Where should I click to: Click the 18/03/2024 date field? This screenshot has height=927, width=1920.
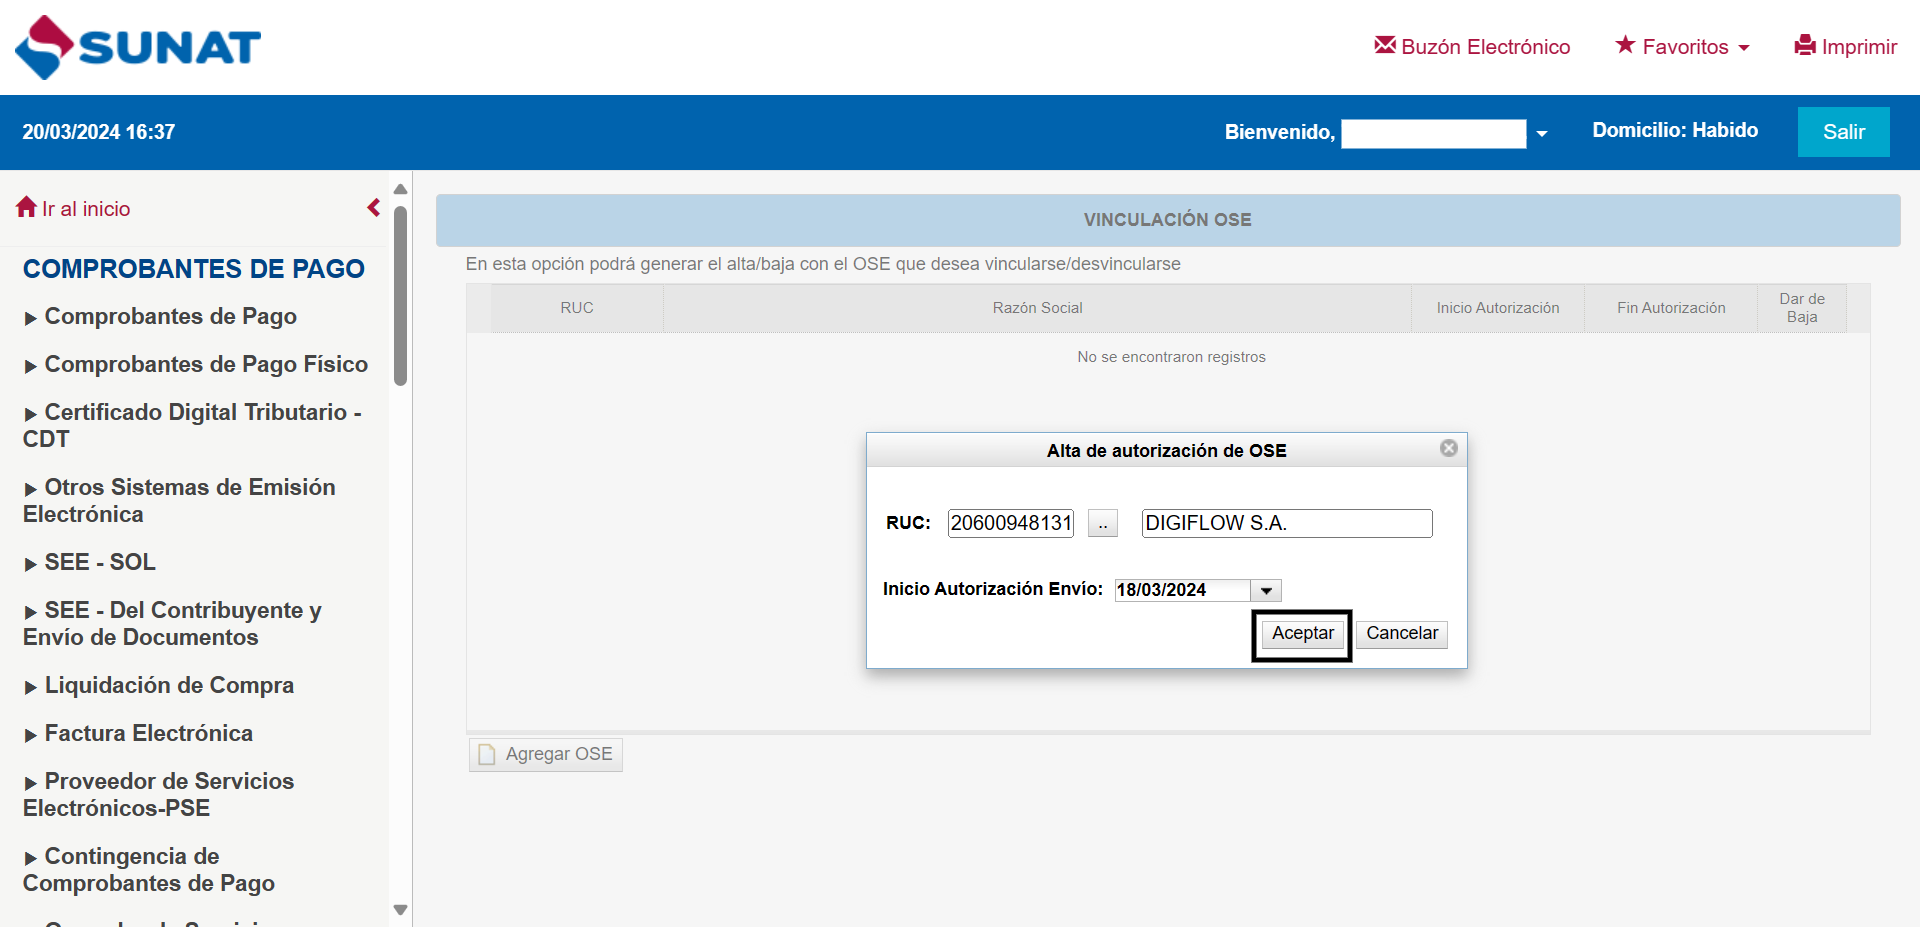[1183, 590]
